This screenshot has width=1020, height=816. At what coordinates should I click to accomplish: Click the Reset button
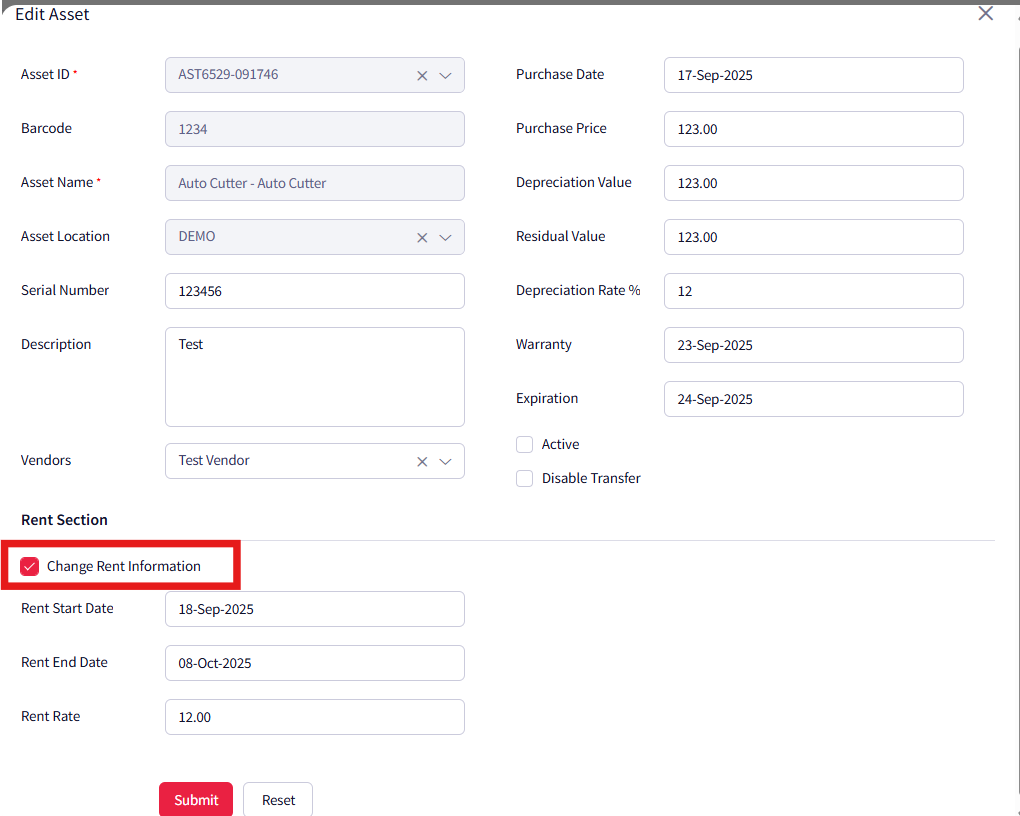point(278,800)
